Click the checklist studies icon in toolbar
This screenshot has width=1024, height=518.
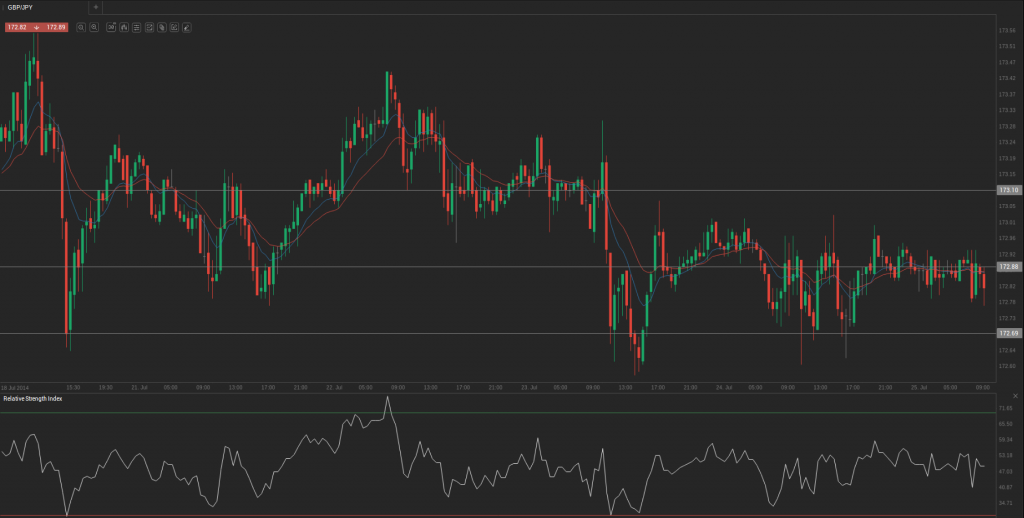click(149, 27)
